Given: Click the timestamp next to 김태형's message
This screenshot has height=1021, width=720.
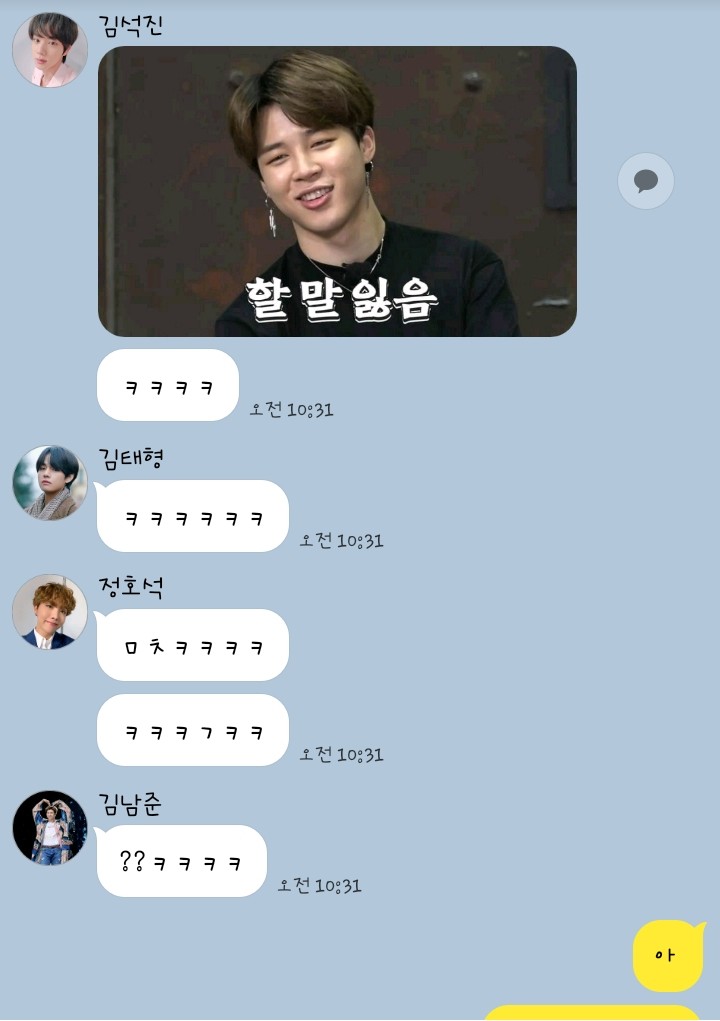Looking at the screenshot, I should click(x=342, y=540).
